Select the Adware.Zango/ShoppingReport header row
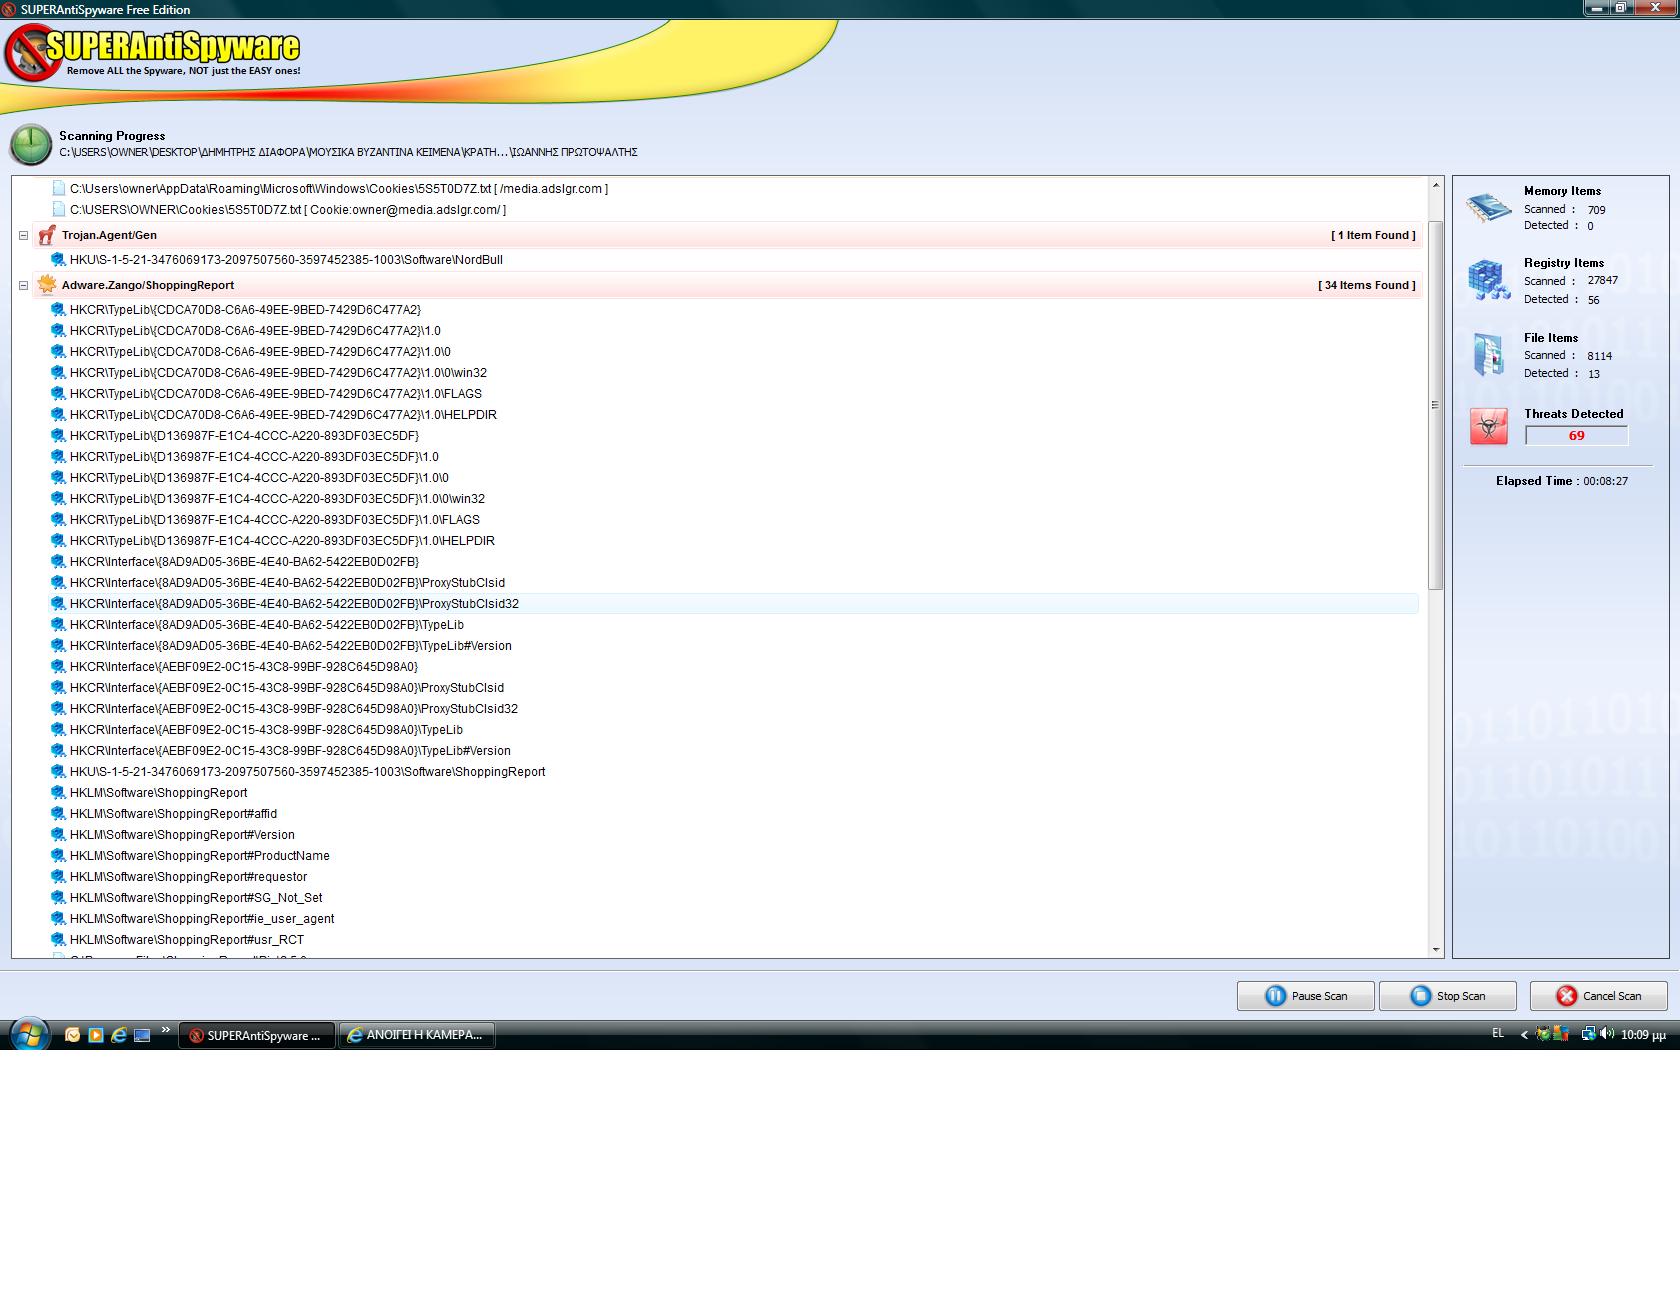1680x1315 pixels. [727, 285]
